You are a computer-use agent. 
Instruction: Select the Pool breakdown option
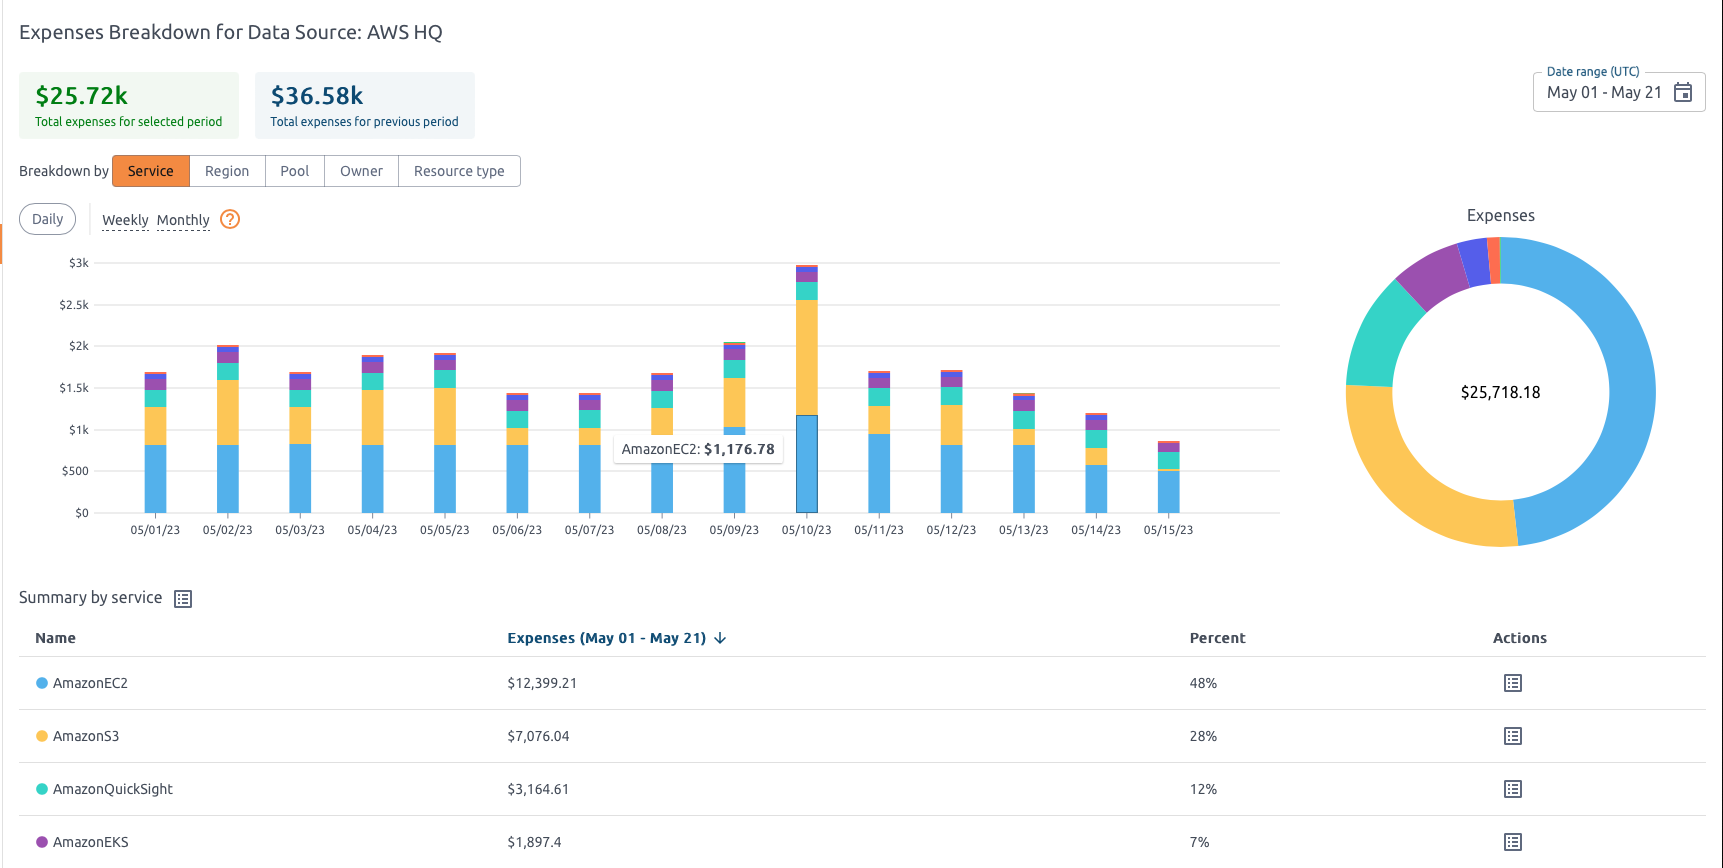click(294, 171)
